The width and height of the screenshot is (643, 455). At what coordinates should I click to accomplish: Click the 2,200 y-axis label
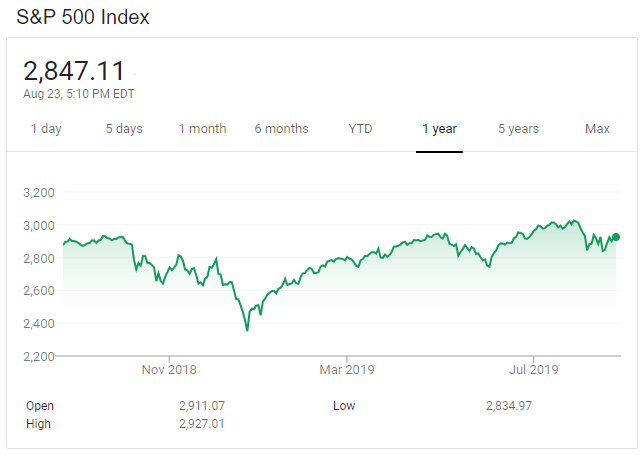(x=39, y=356)
